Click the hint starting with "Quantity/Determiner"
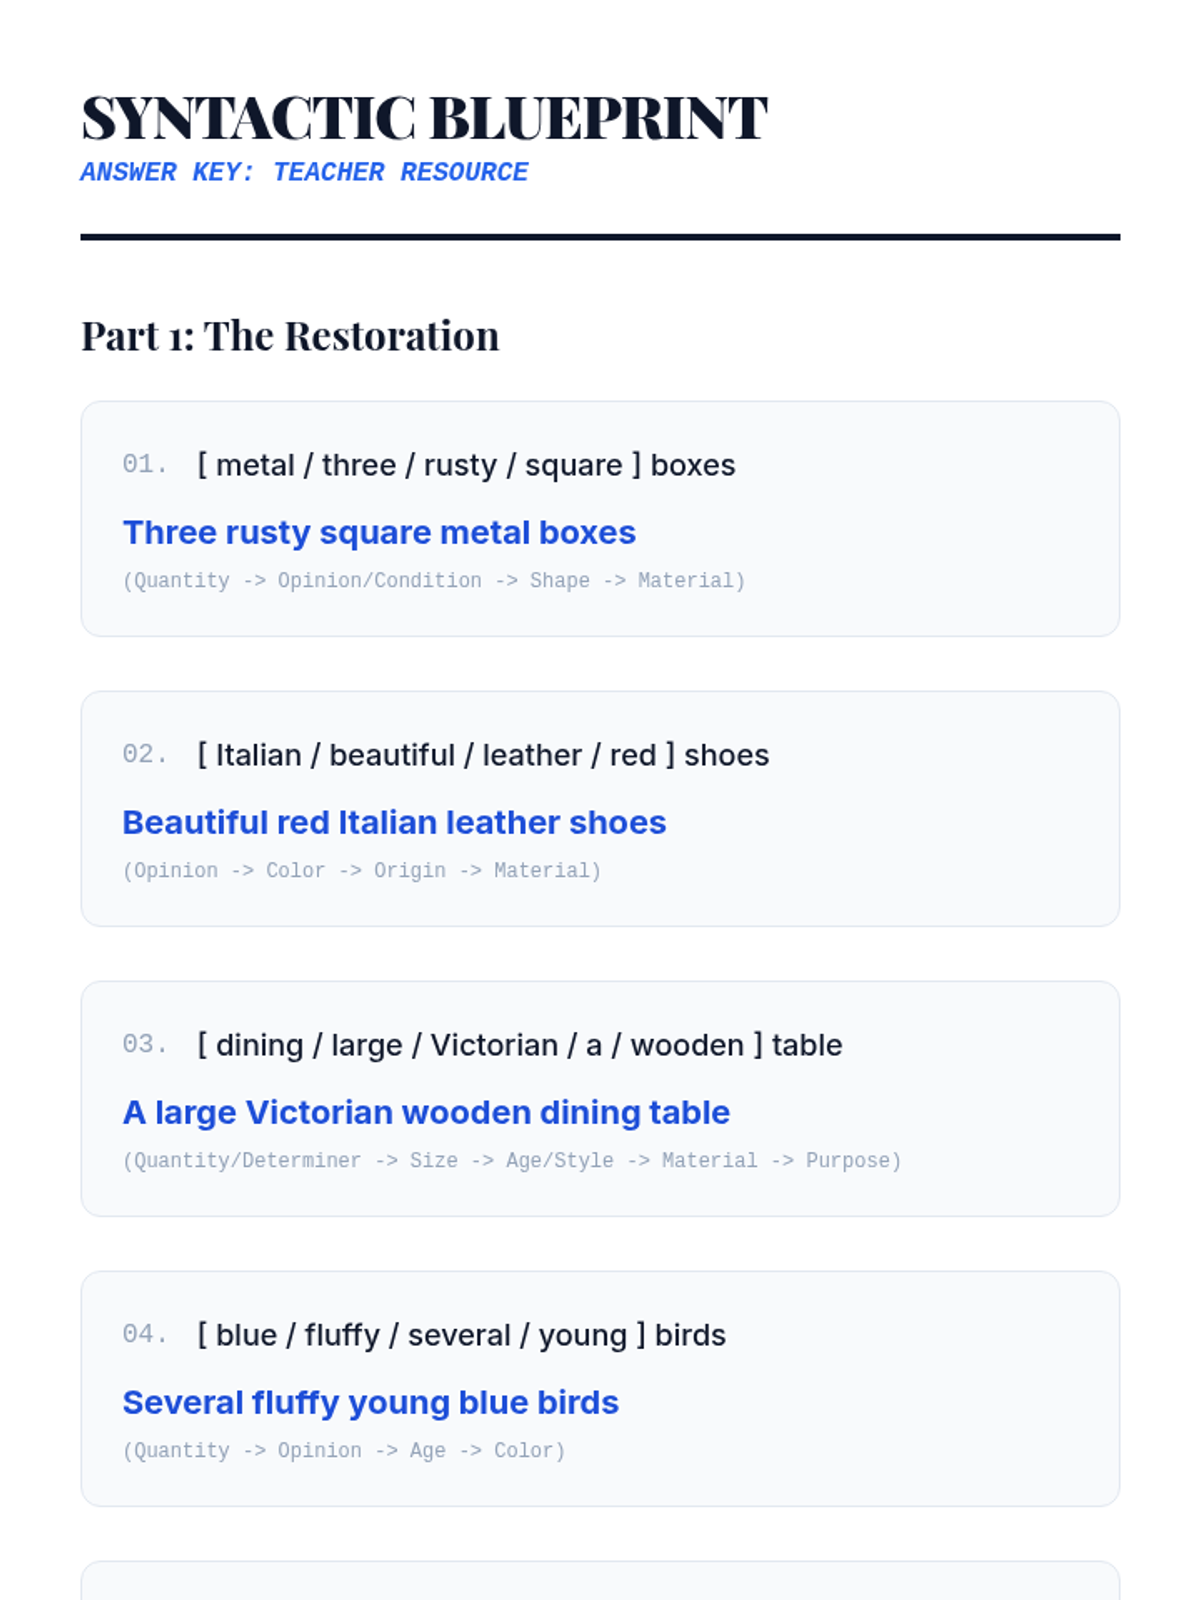This screenshot has width=1200, height=1600. [x=512, y=1161]
